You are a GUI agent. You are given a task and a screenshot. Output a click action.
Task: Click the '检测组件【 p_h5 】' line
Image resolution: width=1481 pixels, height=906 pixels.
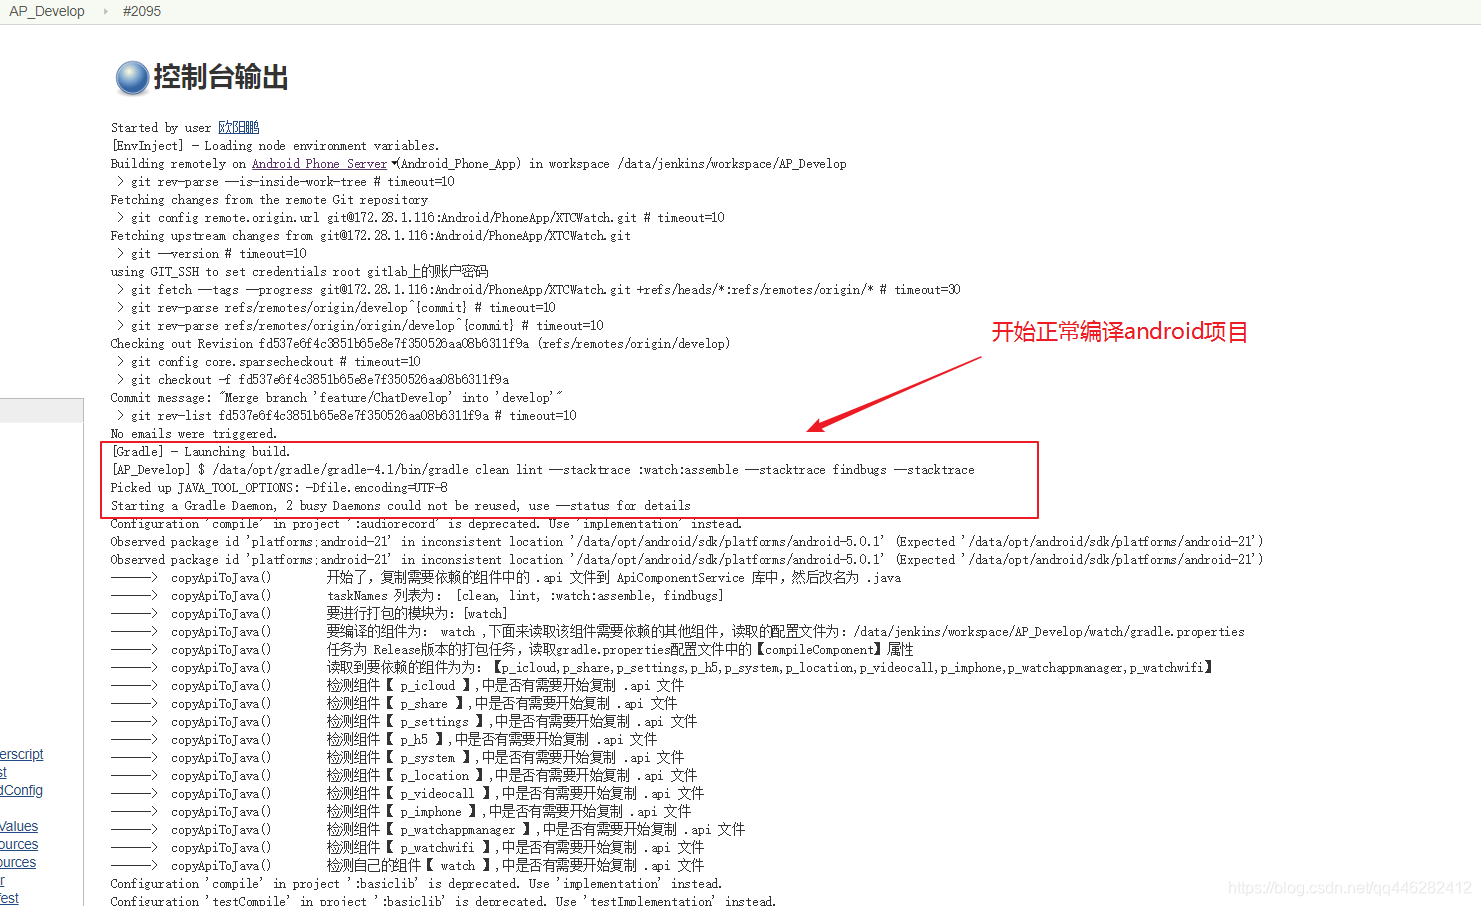[384, 740]
